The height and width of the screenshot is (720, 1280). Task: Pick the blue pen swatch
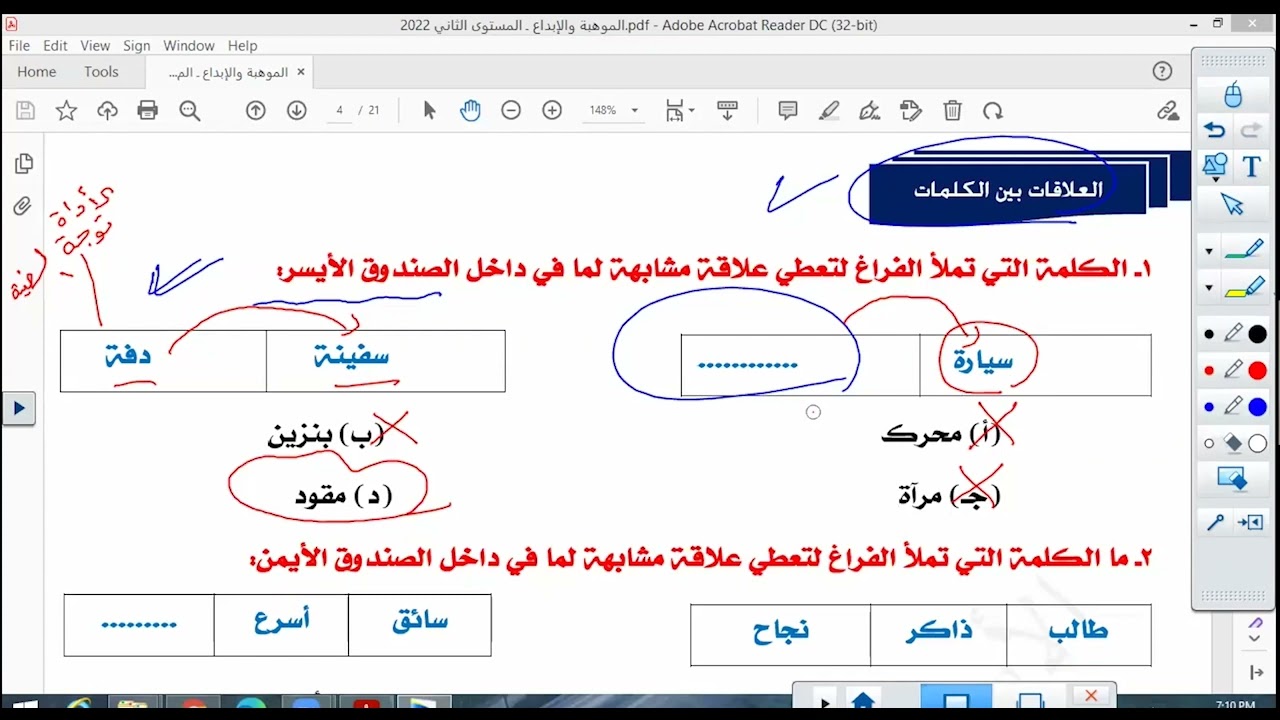click(1257, 407)
